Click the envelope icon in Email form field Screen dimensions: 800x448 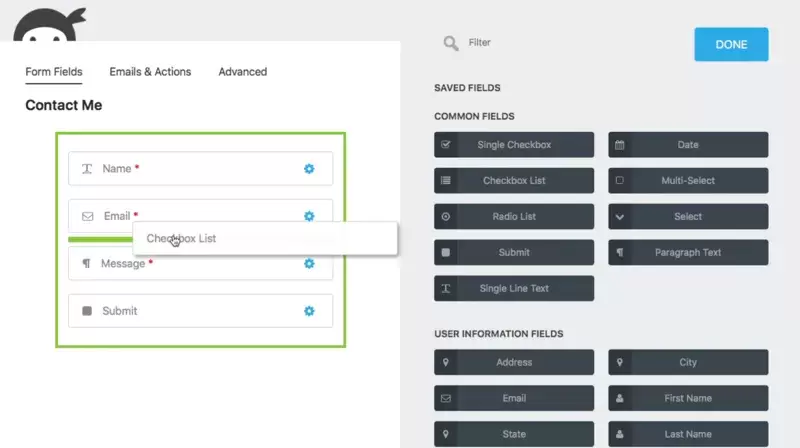pos(88,216)
